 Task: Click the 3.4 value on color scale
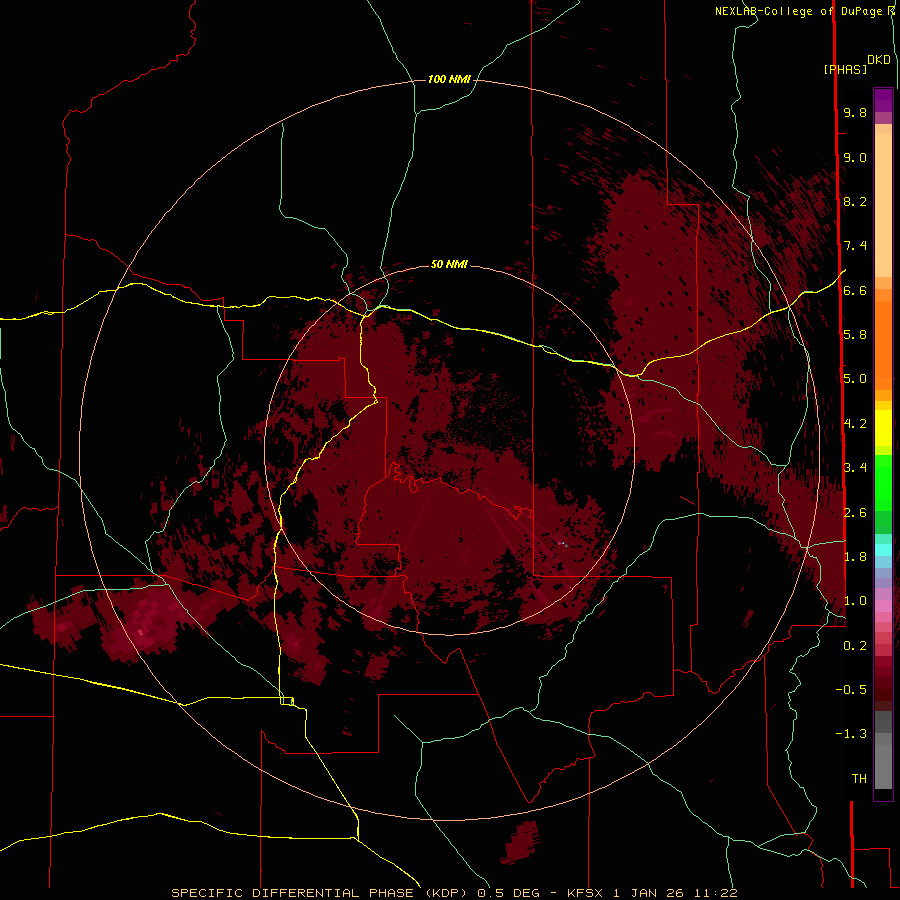pos(855,468)
